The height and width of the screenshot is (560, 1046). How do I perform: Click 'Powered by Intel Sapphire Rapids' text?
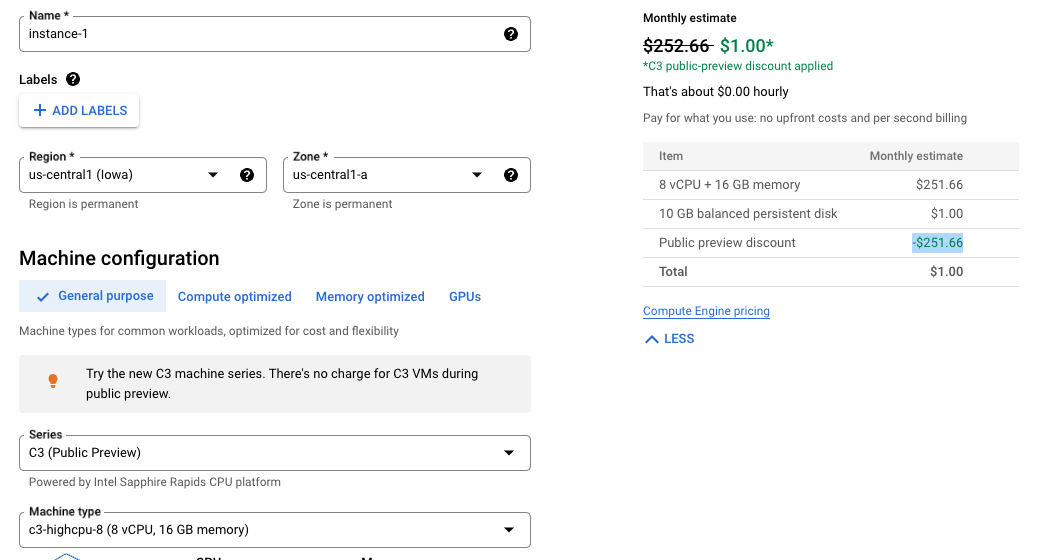click(155, 482)
